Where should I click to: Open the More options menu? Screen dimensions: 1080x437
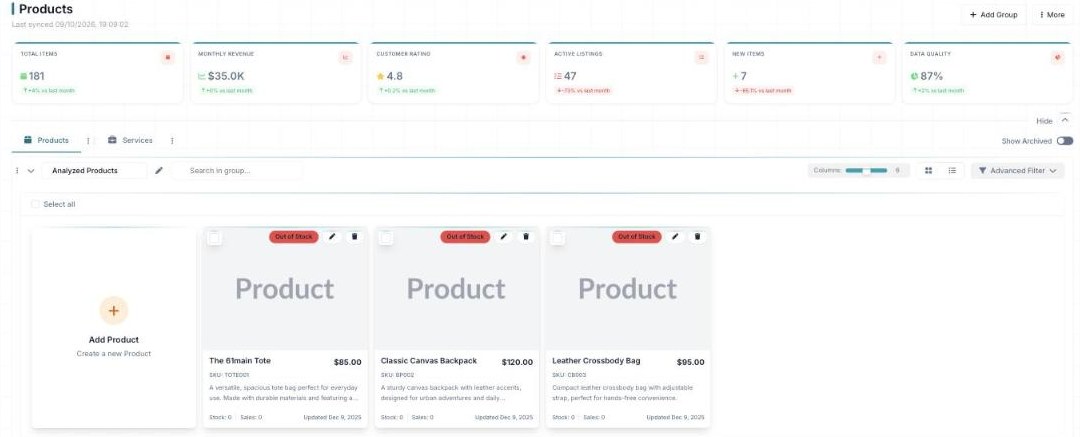click(x=1052, y=14)
